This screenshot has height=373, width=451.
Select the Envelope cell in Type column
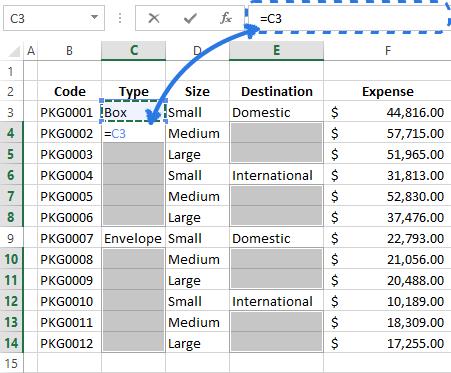click(x=133, y=238)
